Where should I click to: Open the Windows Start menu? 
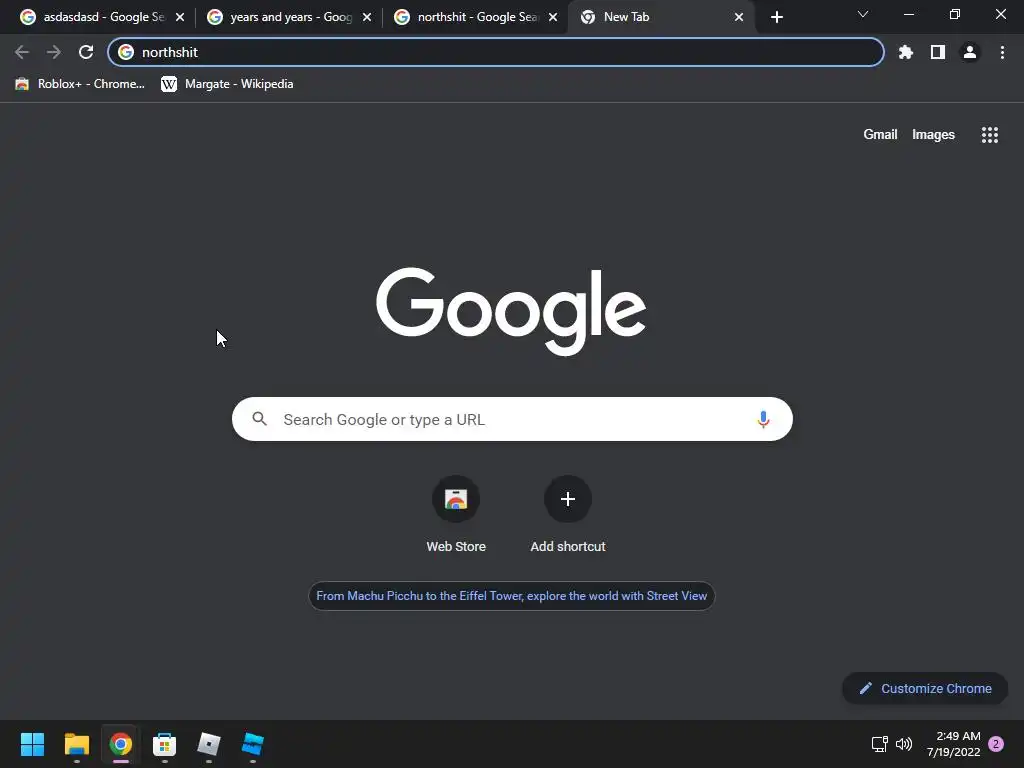pyautogui.click(x=33, y=744)
